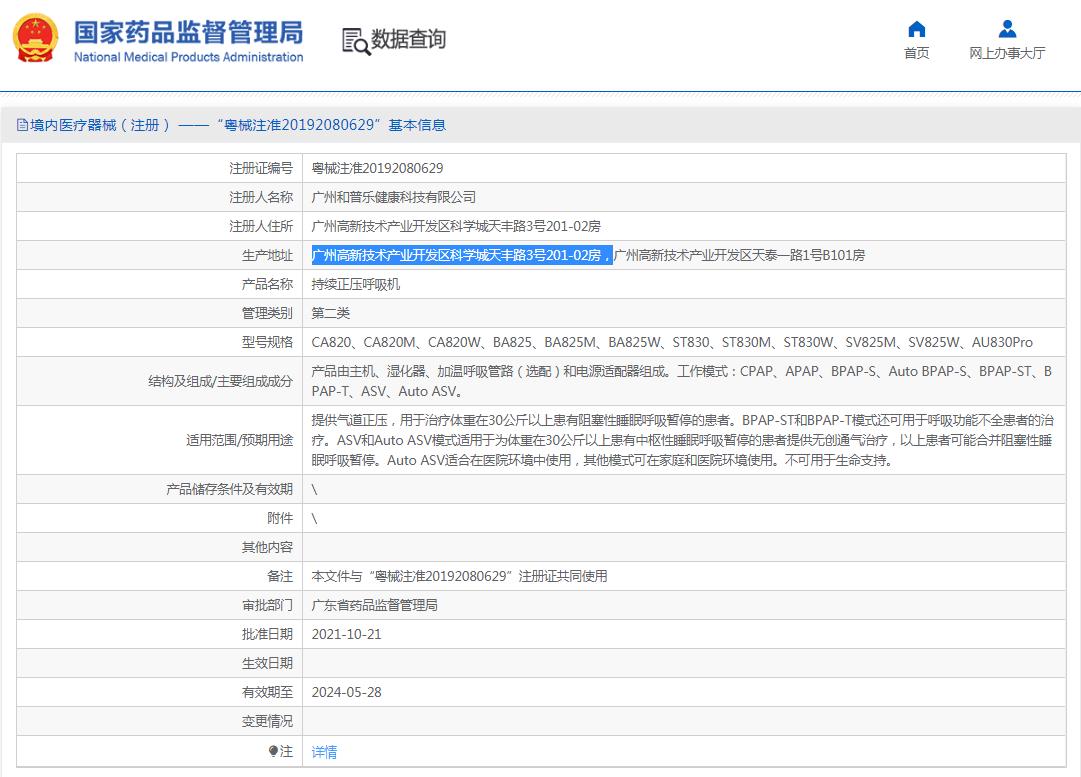Click the 审批部门 label
The height and width of the screenshot is (777, 1081).
(267, 605)
